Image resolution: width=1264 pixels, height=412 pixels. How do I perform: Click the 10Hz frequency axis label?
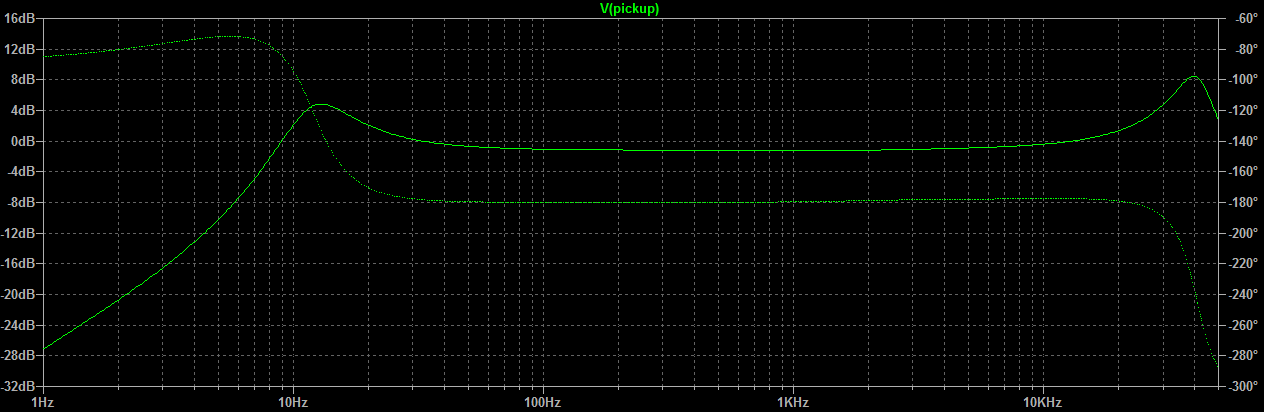[x=293, y=402]
